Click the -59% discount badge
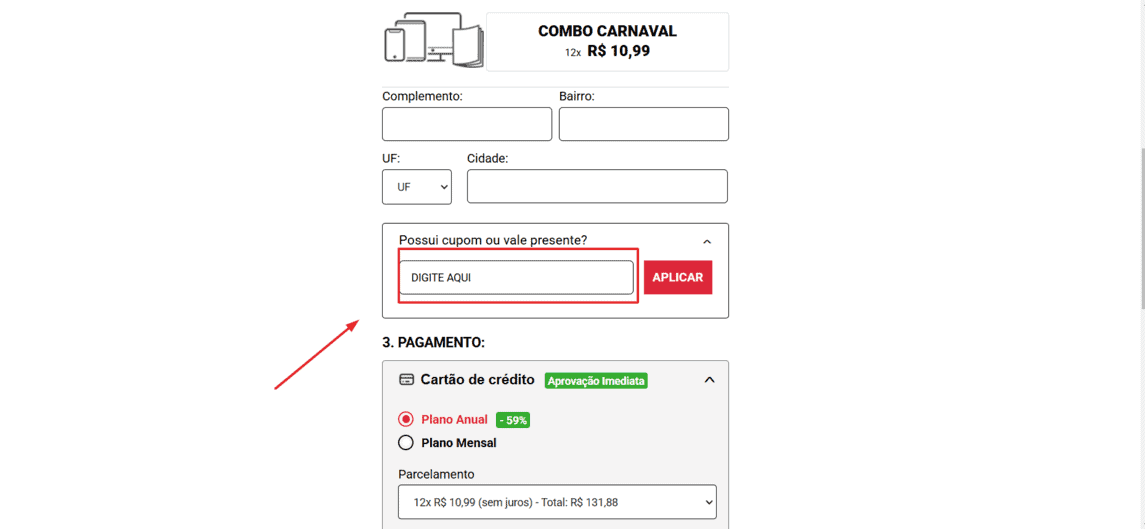The width and height of the screenshot is (1145, 529). [513, 420]
